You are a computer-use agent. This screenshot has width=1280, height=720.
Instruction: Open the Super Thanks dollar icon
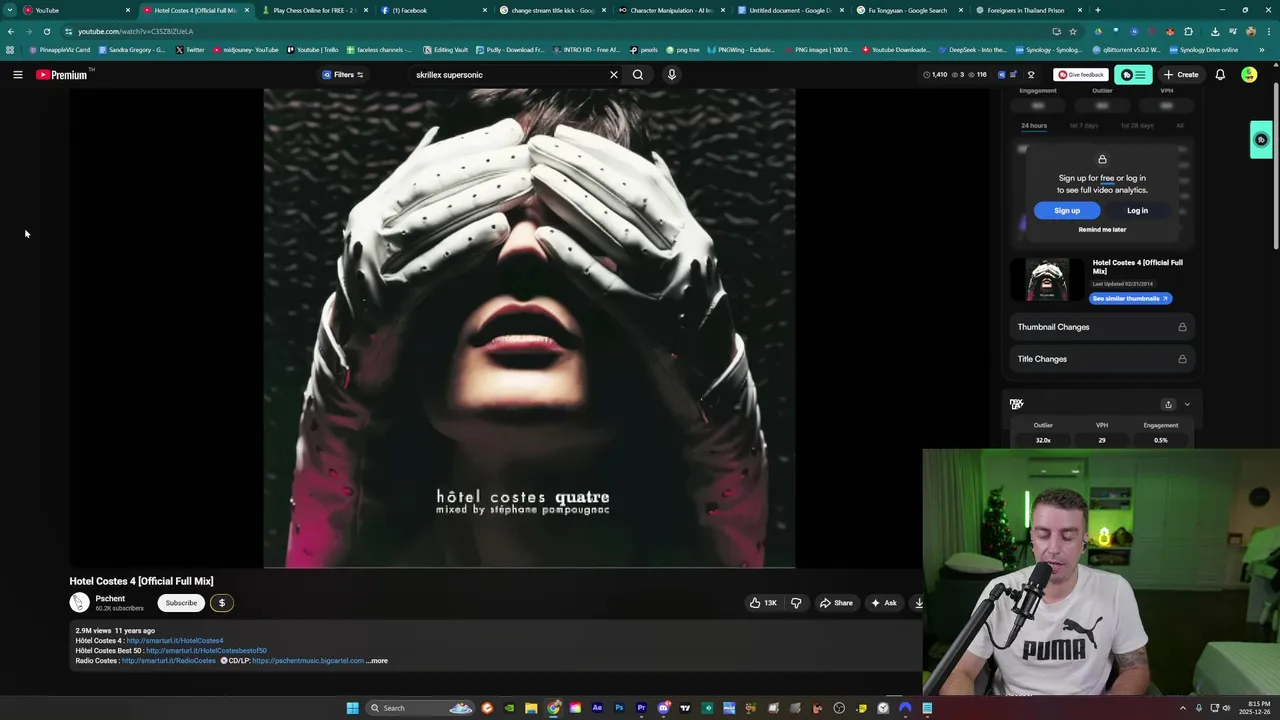[x=222, y=603]
